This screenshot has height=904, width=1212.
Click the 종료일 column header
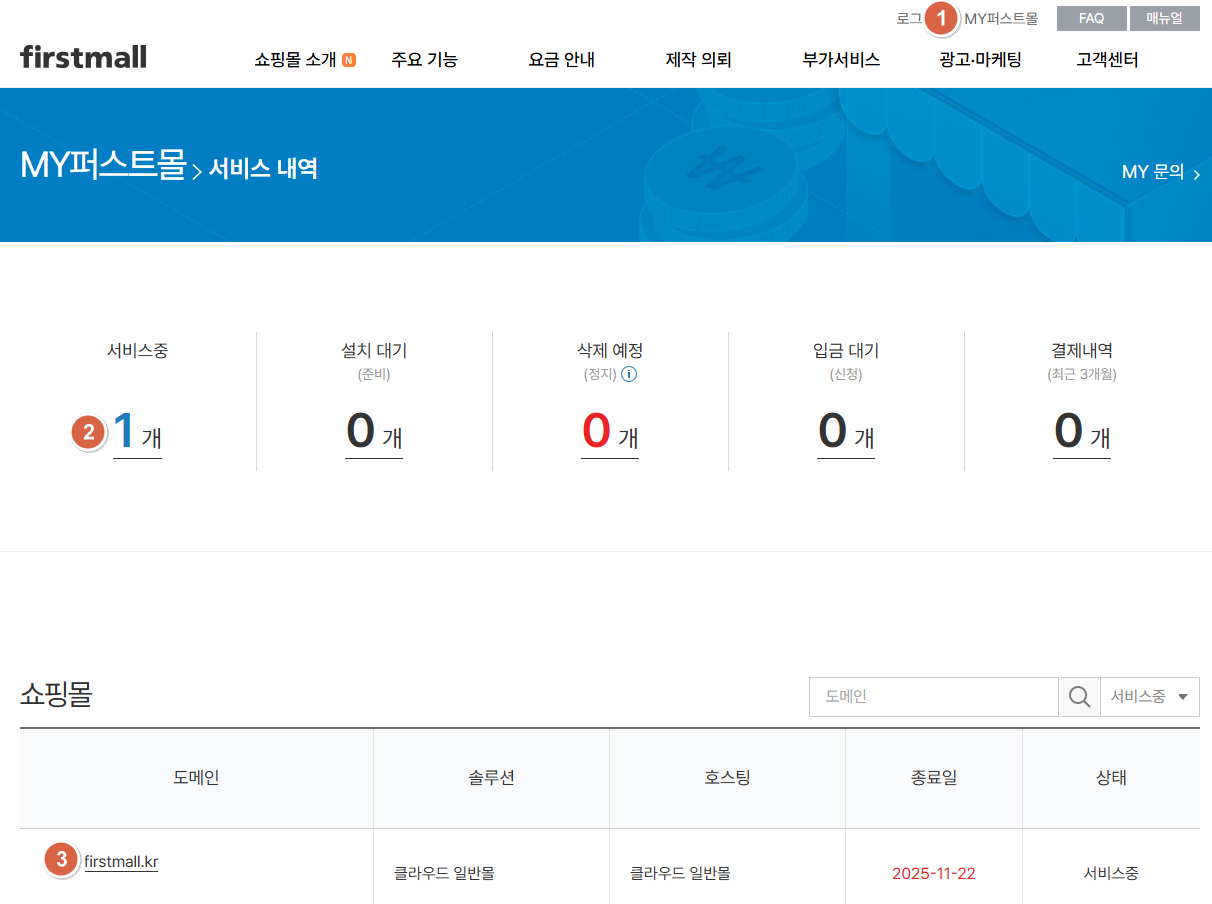pos(934,778)
